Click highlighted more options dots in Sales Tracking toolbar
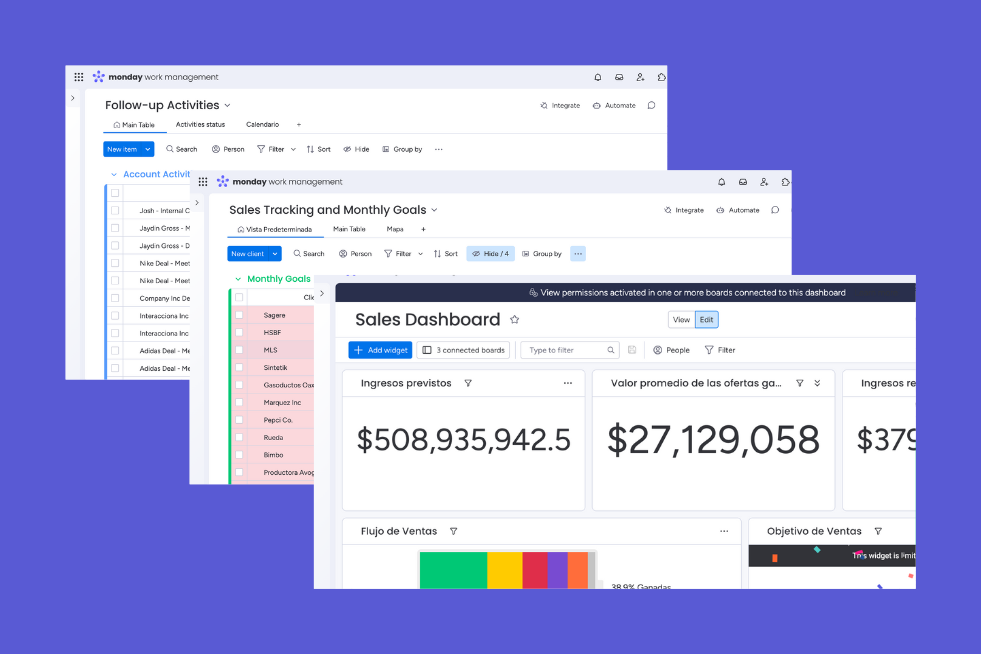981x654 pixels. (x=578, y=253)
